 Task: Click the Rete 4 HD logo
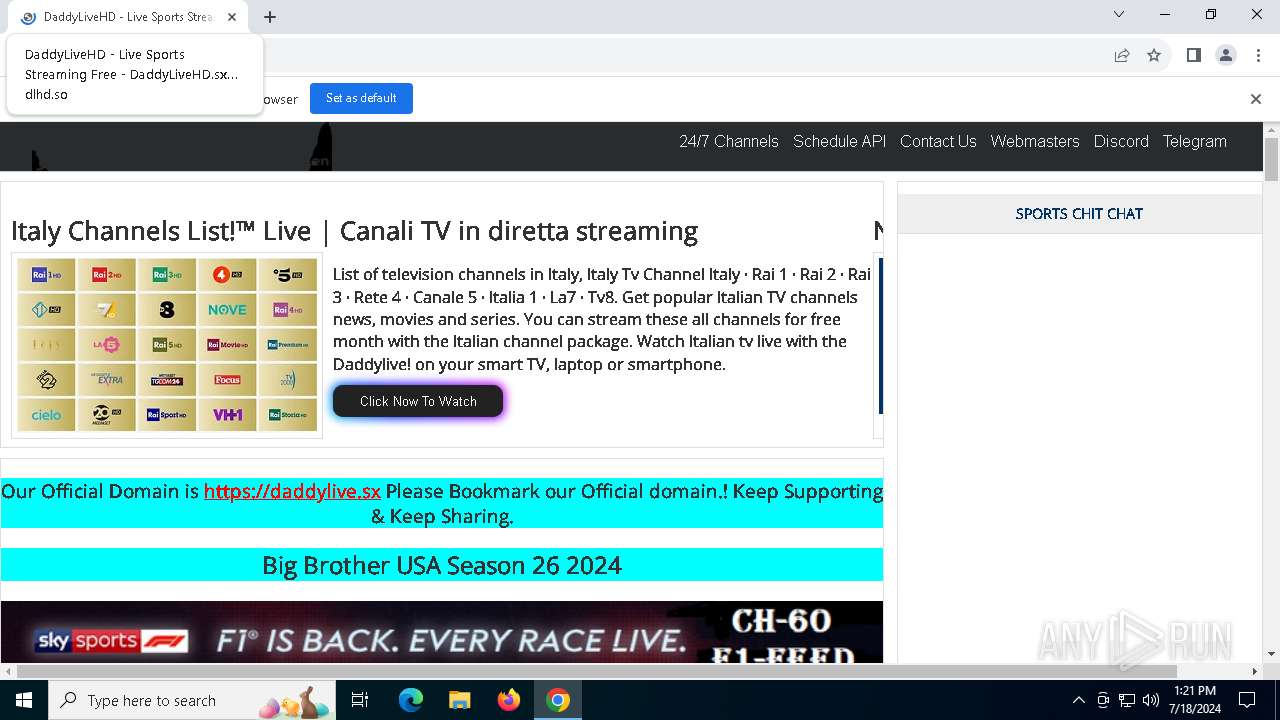(227, 275)
